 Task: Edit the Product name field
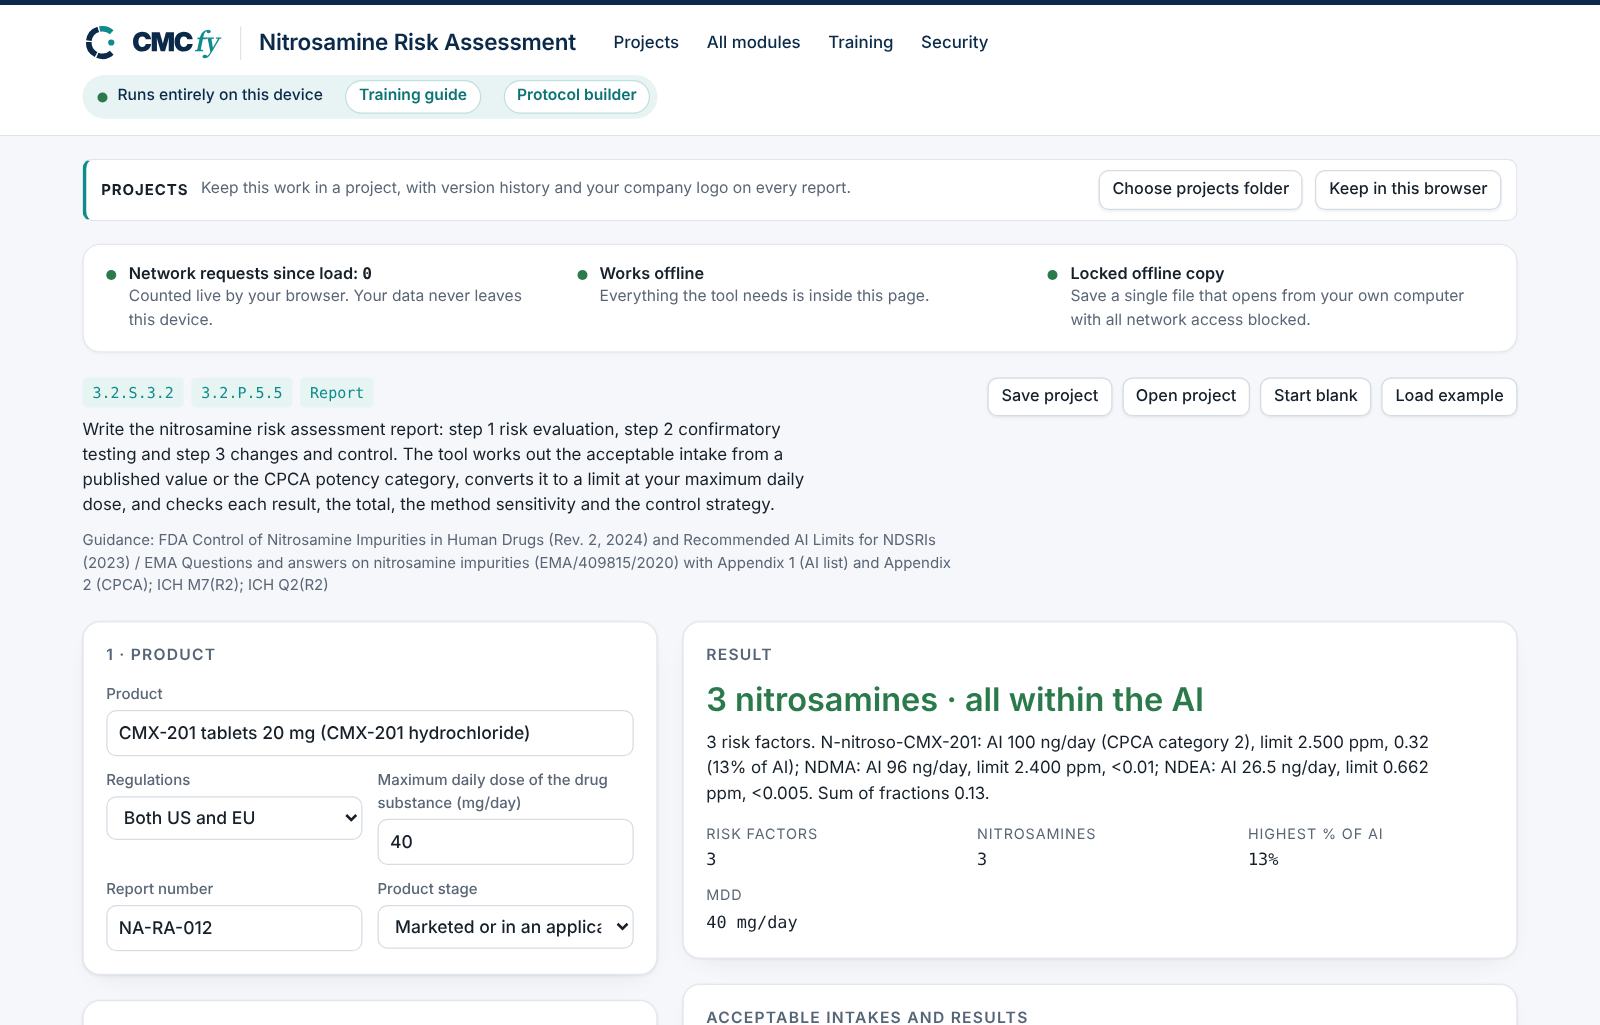coord(370,733)
